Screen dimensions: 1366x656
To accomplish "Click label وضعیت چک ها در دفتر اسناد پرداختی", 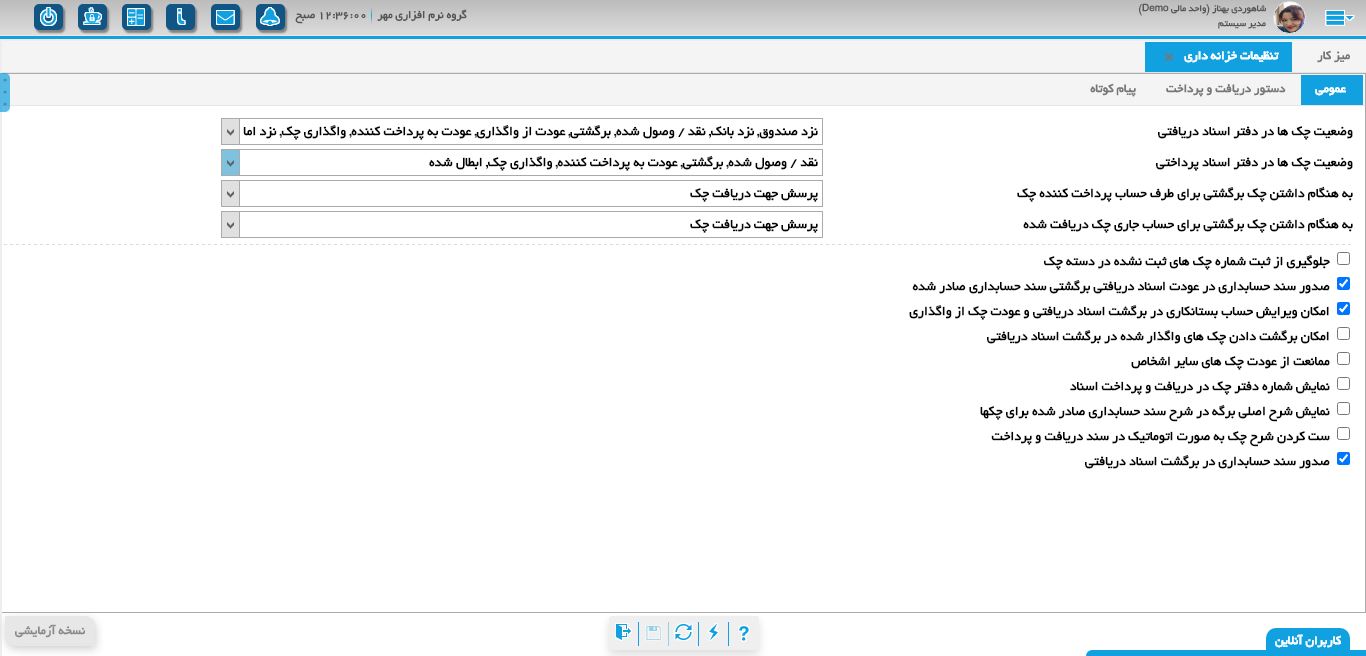I will tap(1255, 163).
